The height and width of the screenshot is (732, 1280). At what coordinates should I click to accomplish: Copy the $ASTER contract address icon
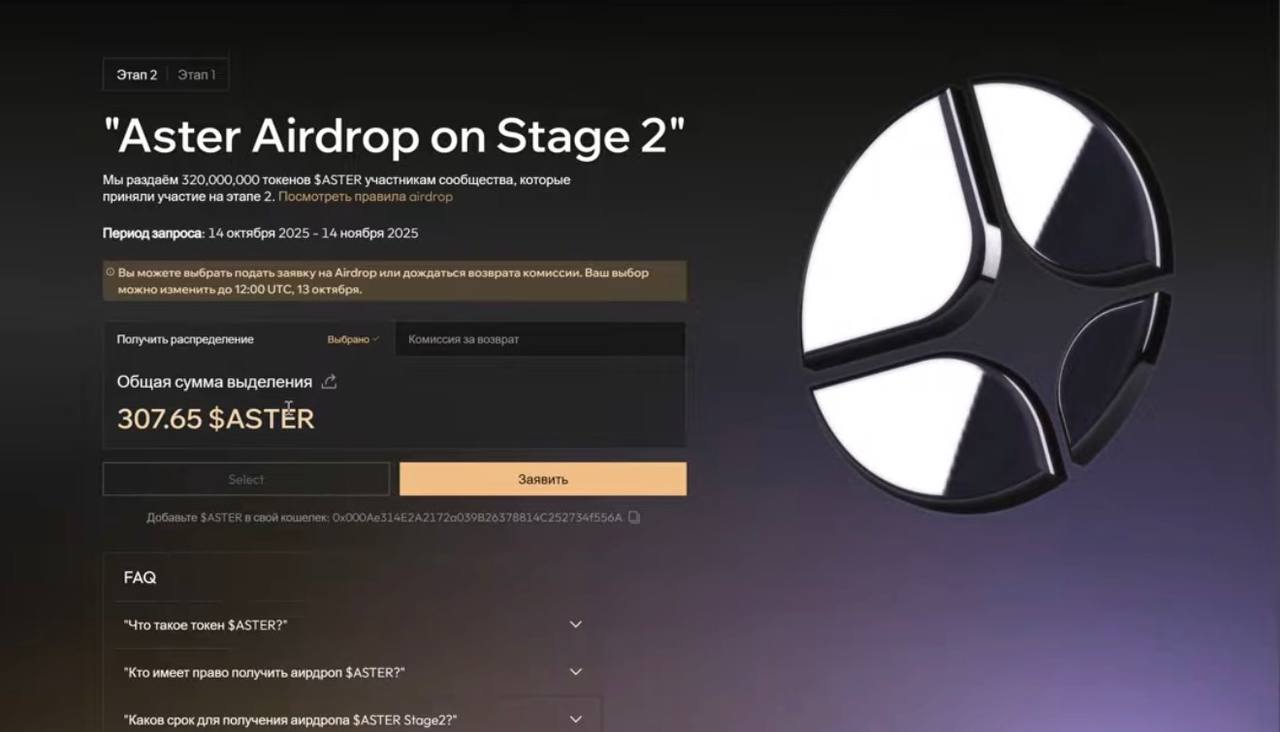click(634, 517)
